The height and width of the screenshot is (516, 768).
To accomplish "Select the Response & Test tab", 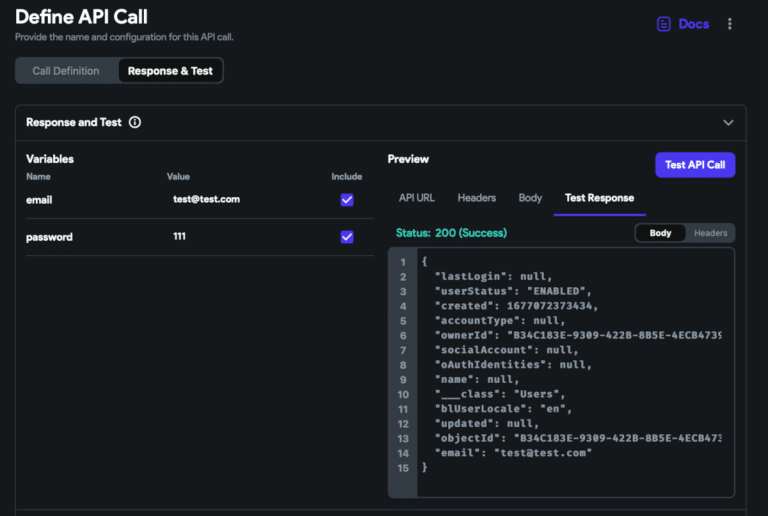I will (170, 71).
